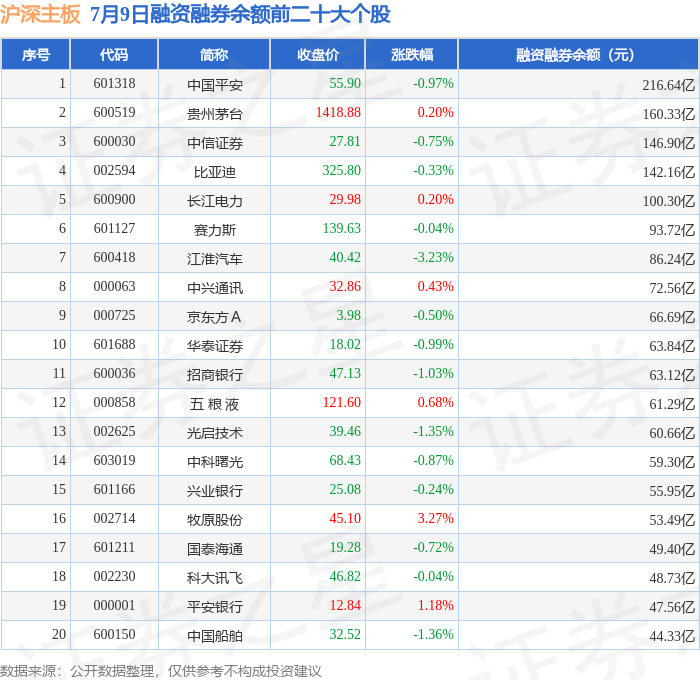Click the 0.43% change value
The width and height of the screenshot is (700, 680).
pos(436,286)
